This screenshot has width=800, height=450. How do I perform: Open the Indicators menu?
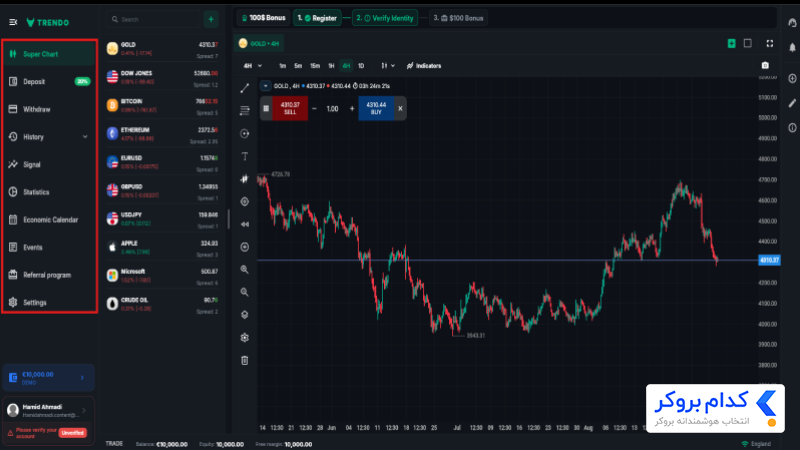[424, 66]
